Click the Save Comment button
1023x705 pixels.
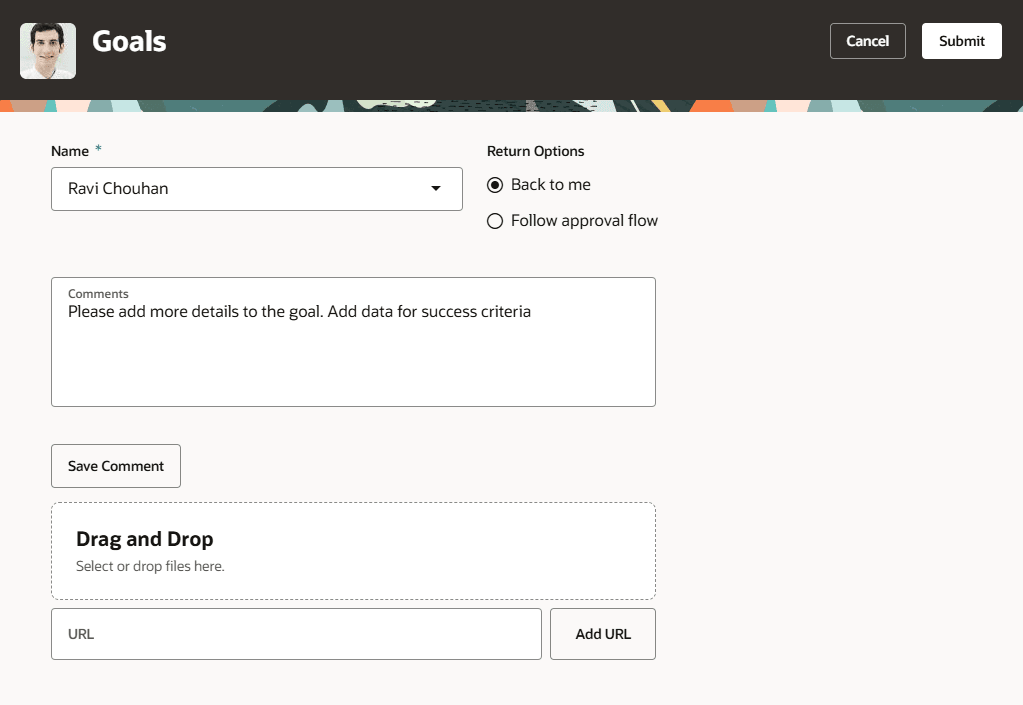click(x=115, y=465)
